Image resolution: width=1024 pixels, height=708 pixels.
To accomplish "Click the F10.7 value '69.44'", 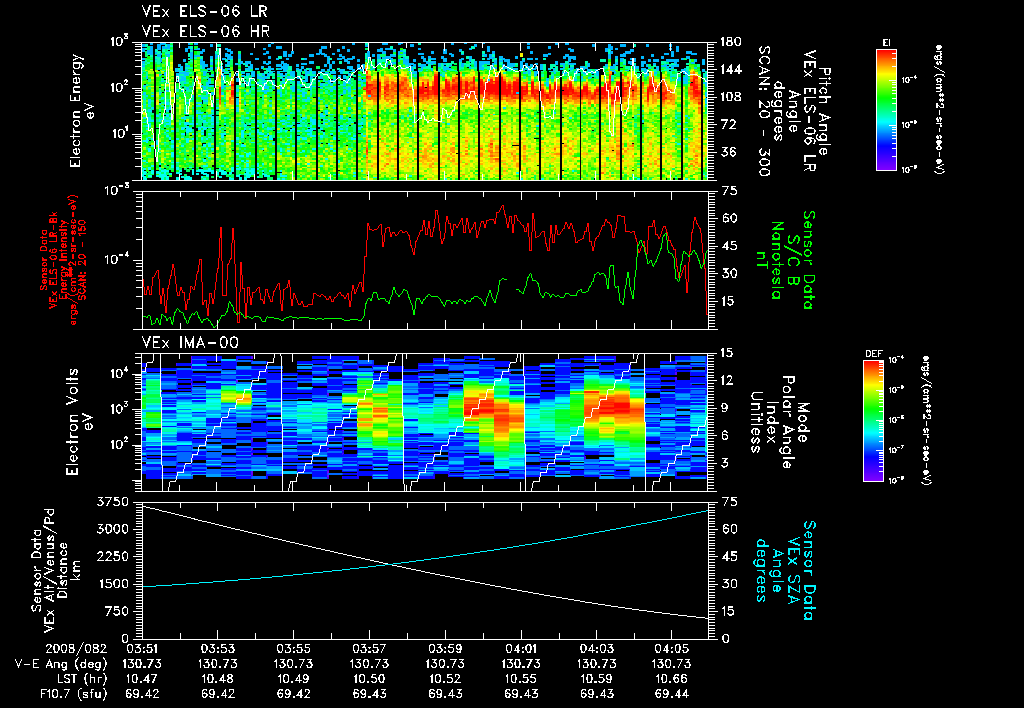I will click(x=672, y=694).
